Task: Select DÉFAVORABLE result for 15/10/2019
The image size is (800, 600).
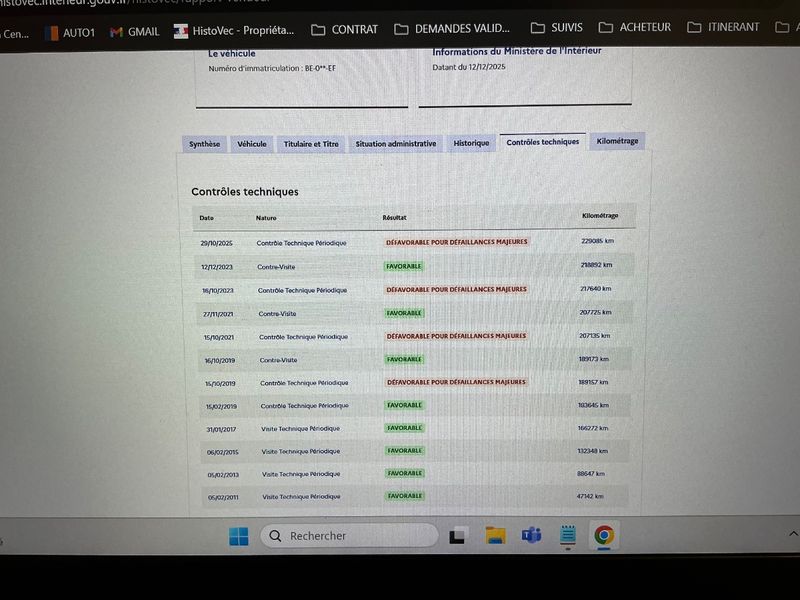Action: tap(456, 382)
